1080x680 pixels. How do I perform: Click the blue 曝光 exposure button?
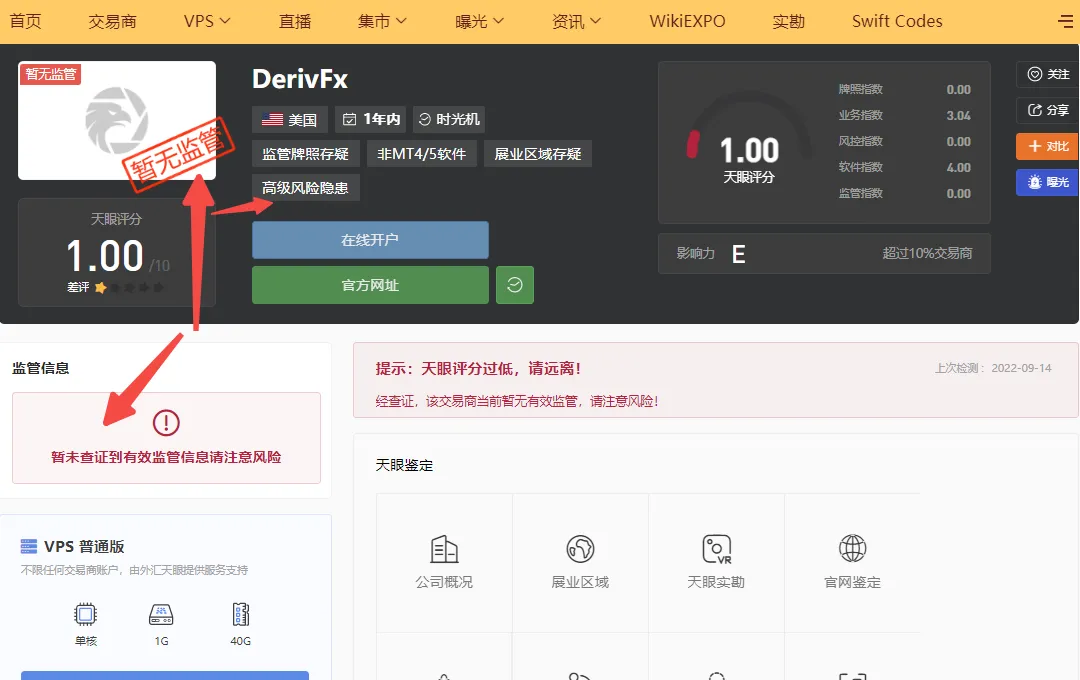(x=1048, y=182)
